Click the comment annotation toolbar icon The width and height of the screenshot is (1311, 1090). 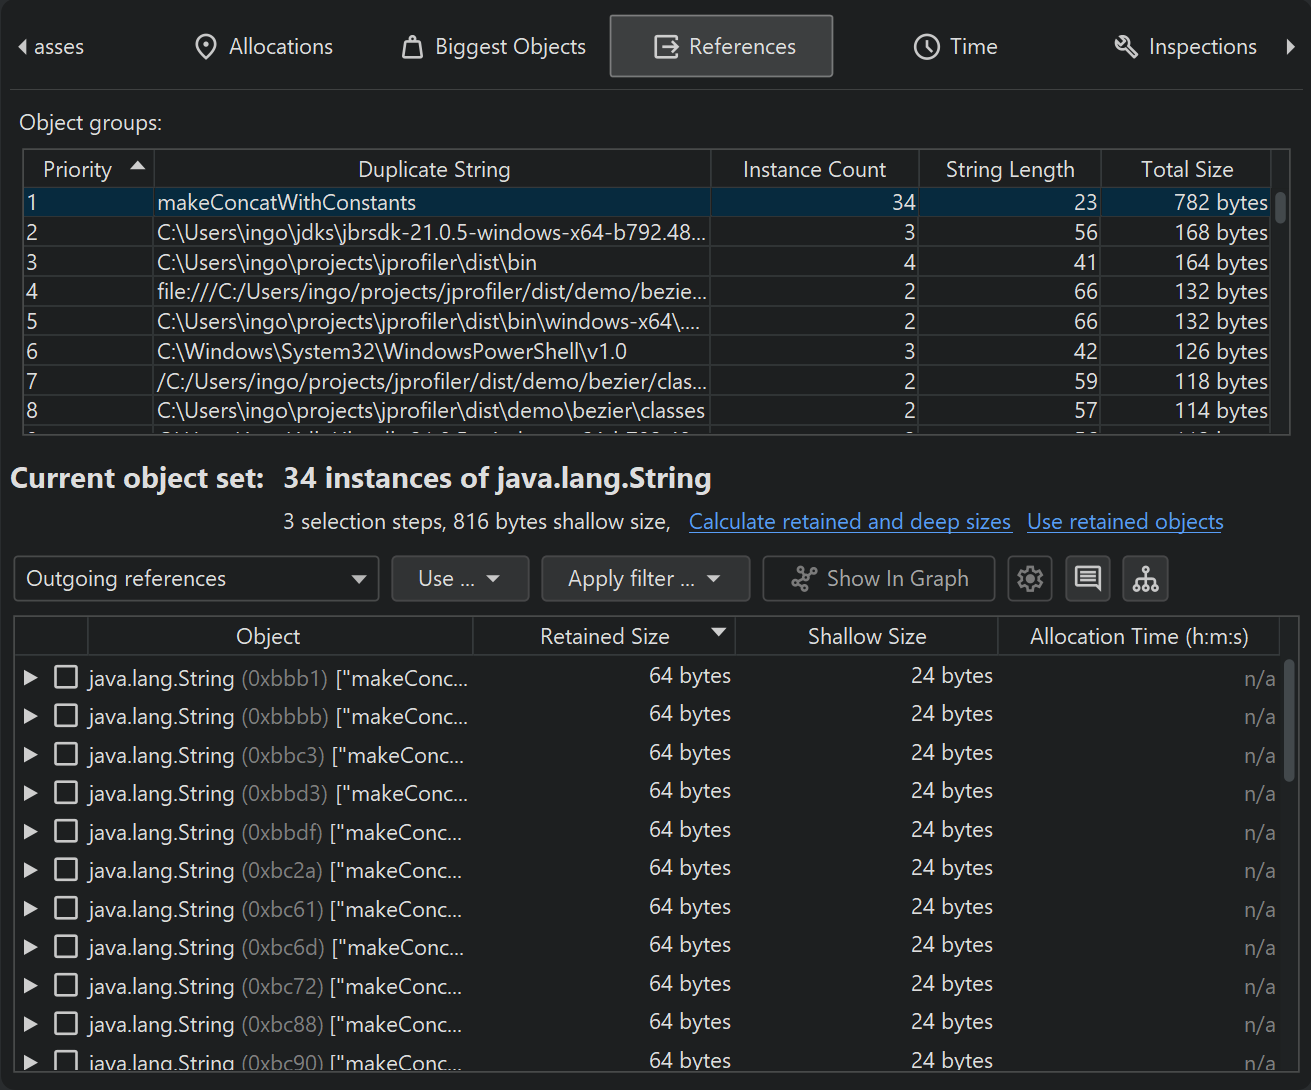coord(1087,579)
